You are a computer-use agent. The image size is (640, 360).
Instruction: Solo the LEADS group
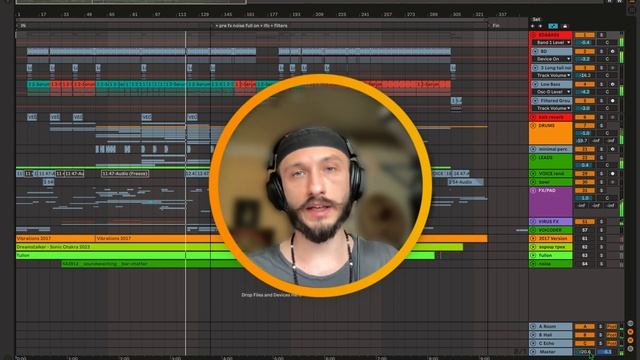601,158
